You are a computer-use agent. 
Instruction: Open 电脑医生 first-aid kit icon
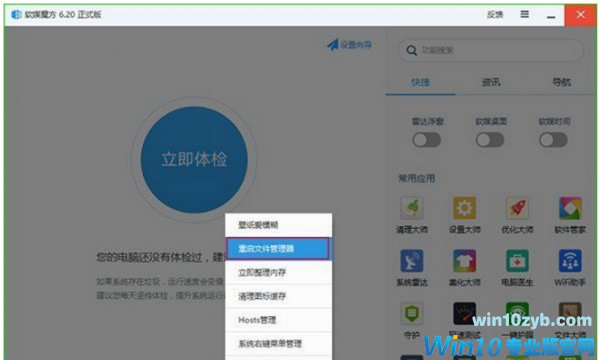point(517,261)
